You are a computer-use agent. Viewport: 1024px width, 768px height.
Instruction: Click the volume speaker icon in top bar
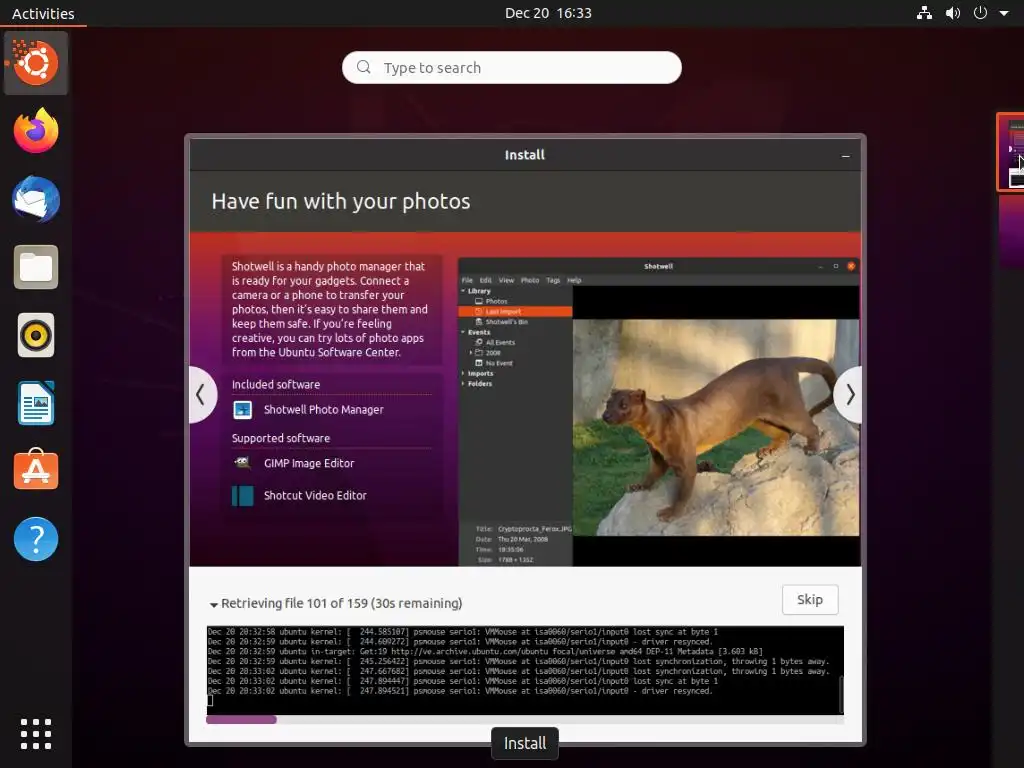(x=953, y=13)
